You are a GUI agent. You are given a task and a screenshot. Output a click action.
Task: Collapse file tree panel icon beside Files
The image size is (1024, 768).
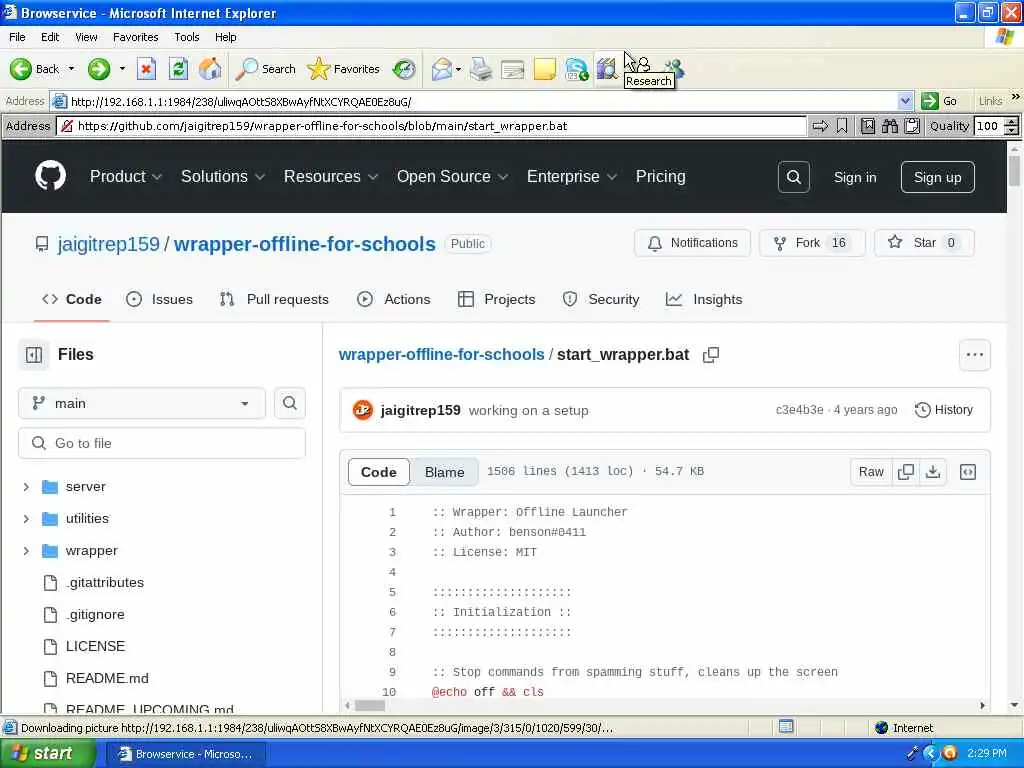coord(33,355)
